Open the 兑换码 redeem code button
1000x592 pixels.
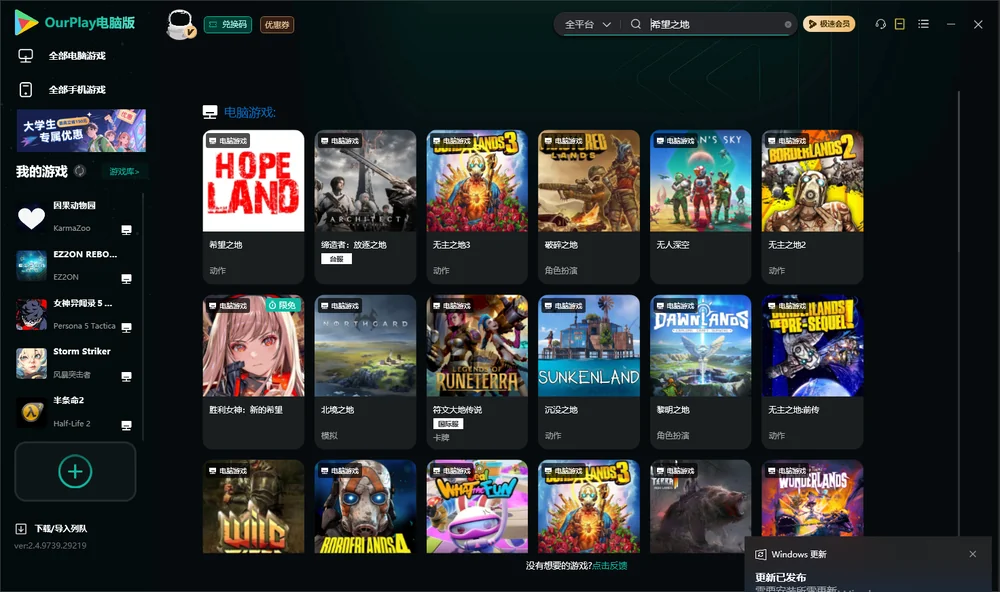coord(228,25)
